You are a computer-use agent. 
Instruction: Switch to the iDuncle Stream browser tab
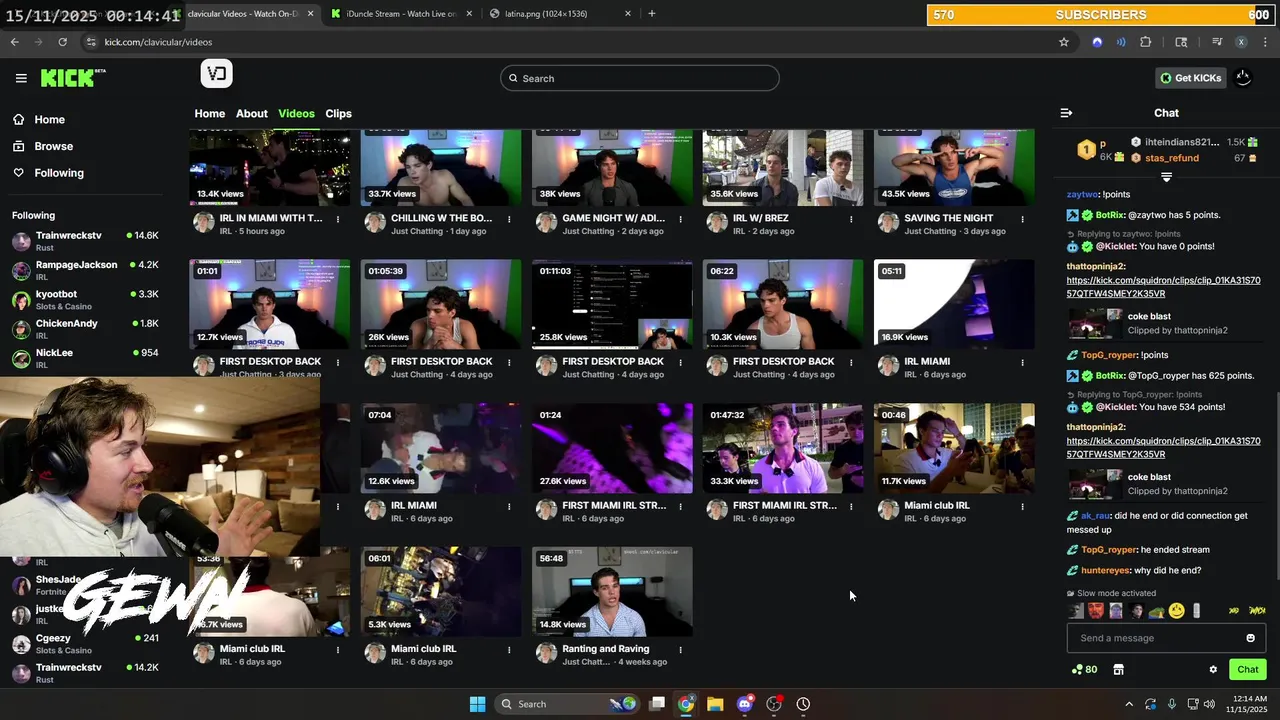401,13
